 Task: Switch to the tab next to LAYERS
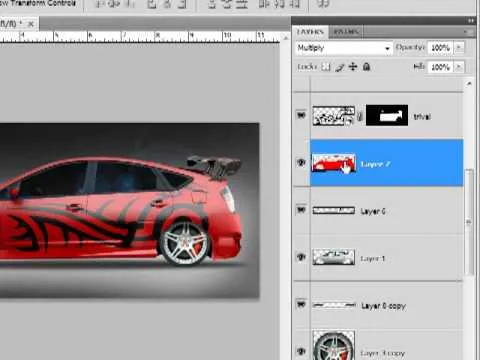coord(346,32)
